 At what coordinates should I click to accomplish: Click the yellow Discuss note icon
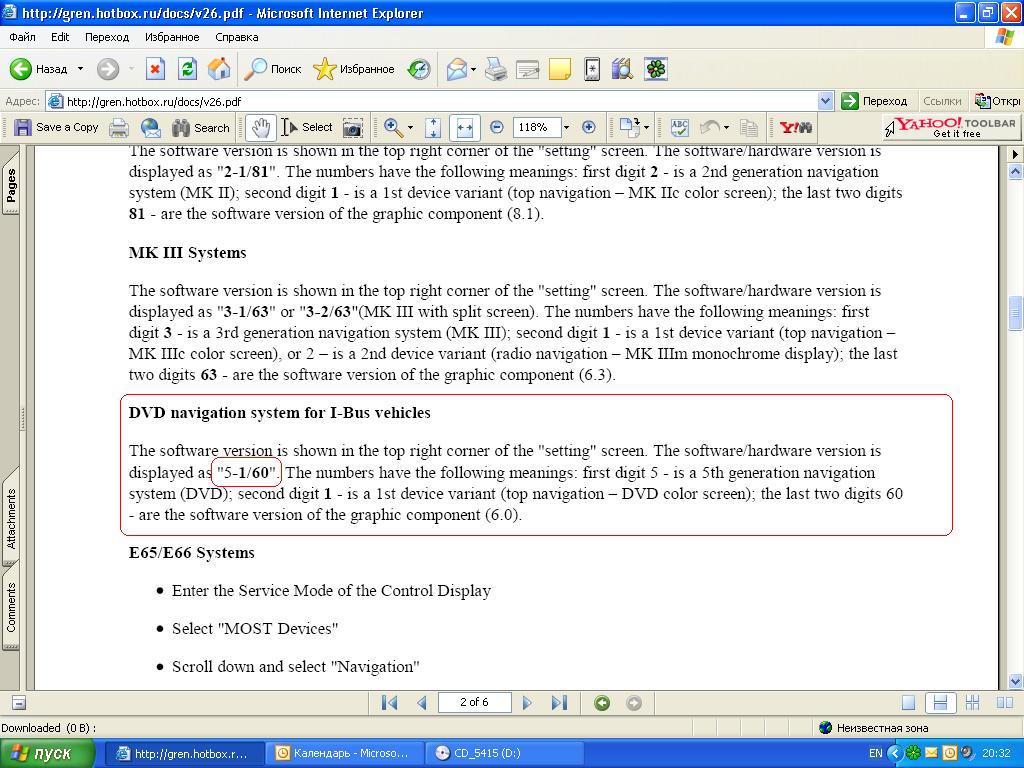coord(560,69)
